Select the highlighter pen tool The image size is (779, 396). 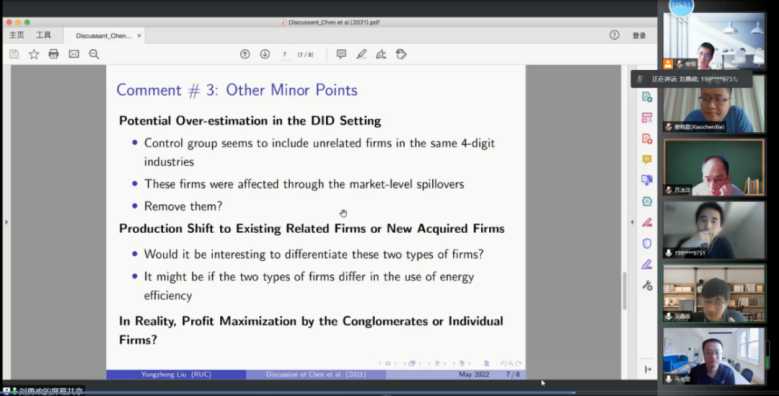(361, 54)
